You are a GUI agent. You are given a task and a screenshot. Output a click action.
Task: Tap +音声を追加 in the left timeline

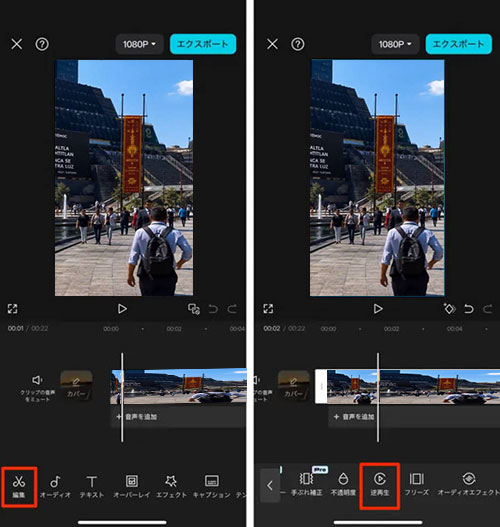point(137,417)
